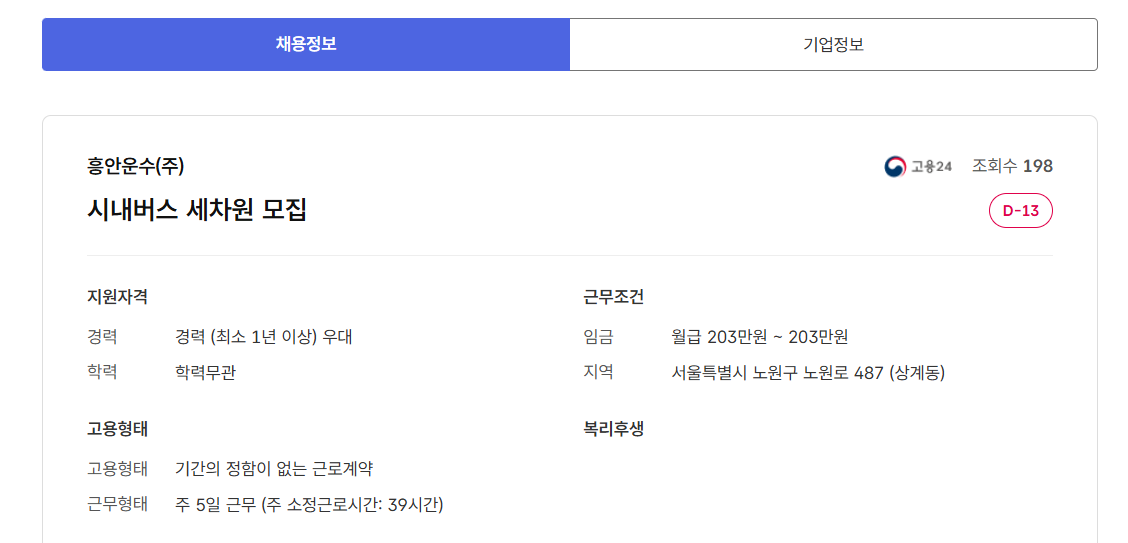Click the job title 시내버스 세차원 모집
The image size is (1128, 543).
[x=197, y=210]
